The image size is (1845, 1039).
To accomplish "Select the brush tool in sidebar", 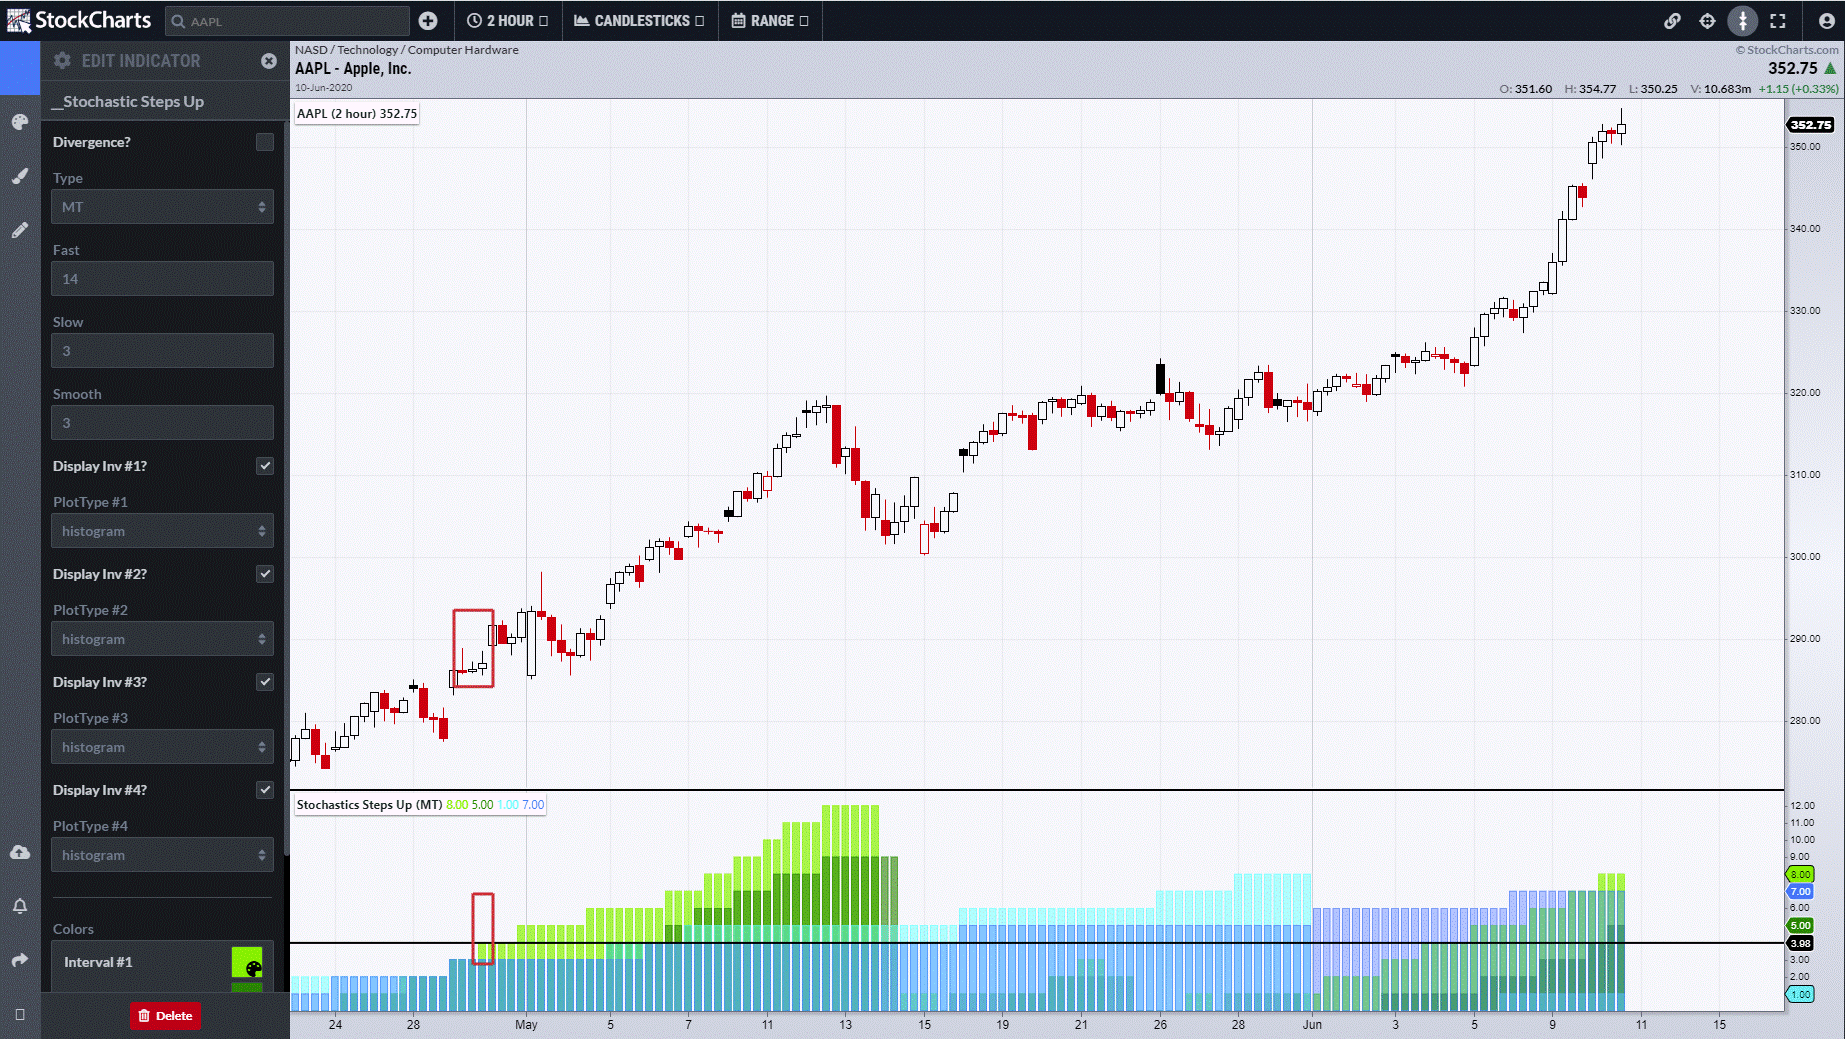I will (x=20, y=176).
